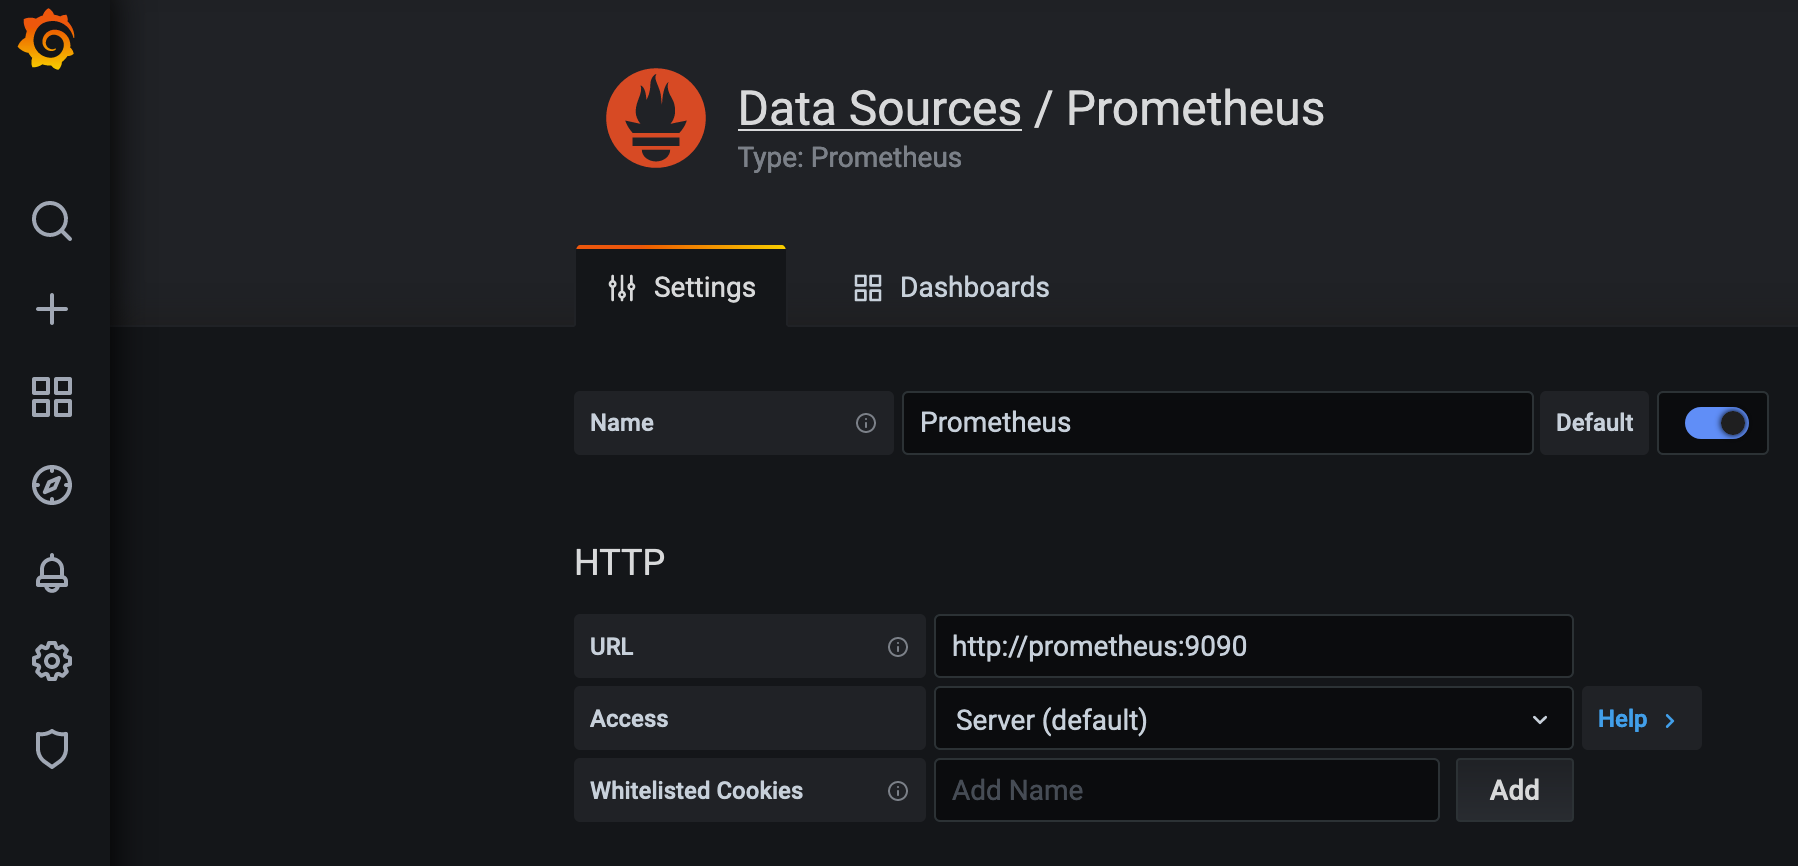1798x866 pixels.
Task: Expand the Access Server (default) dropdown
Action: (1253, 719)
